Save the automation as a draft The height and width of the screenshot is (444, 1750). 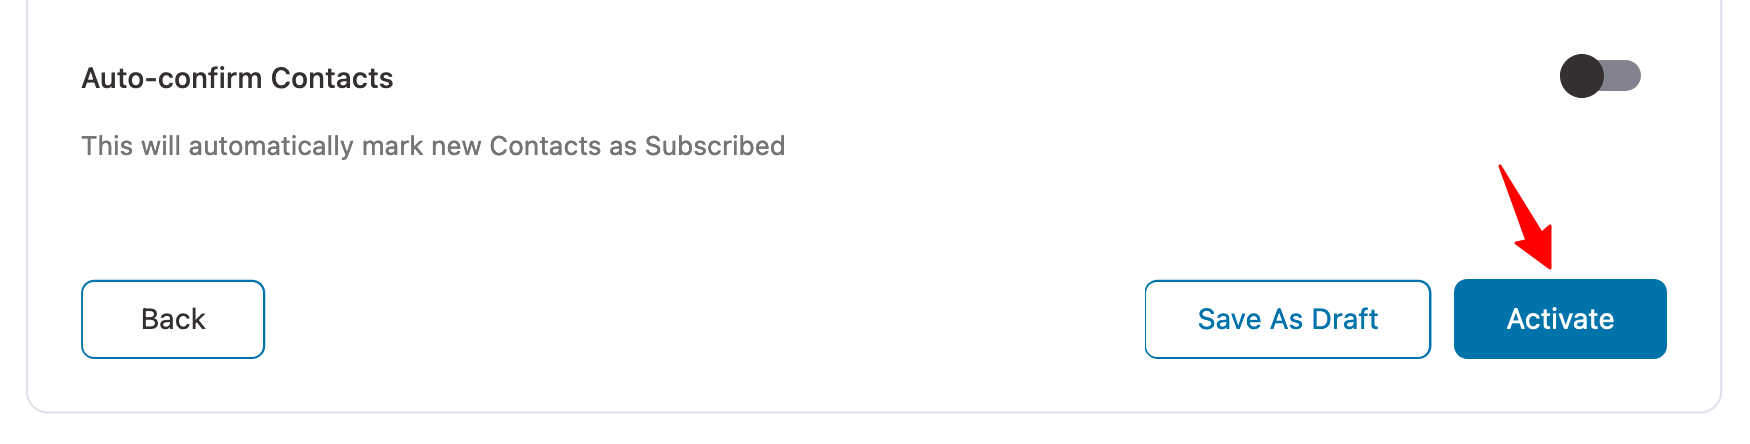[x=1287, y=319]
